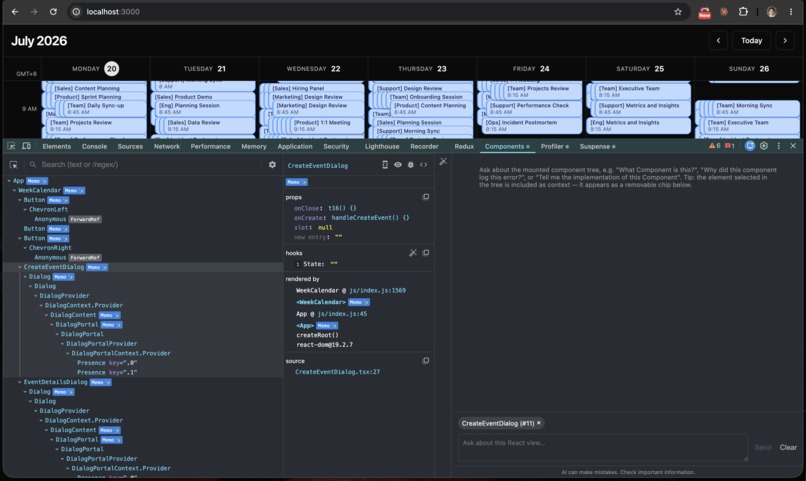The width and height of the screenshot is (806, 481).
Task: Collapse the CreateEventDialog tree node
Action: pyautogui.click(x=20, y=267)
